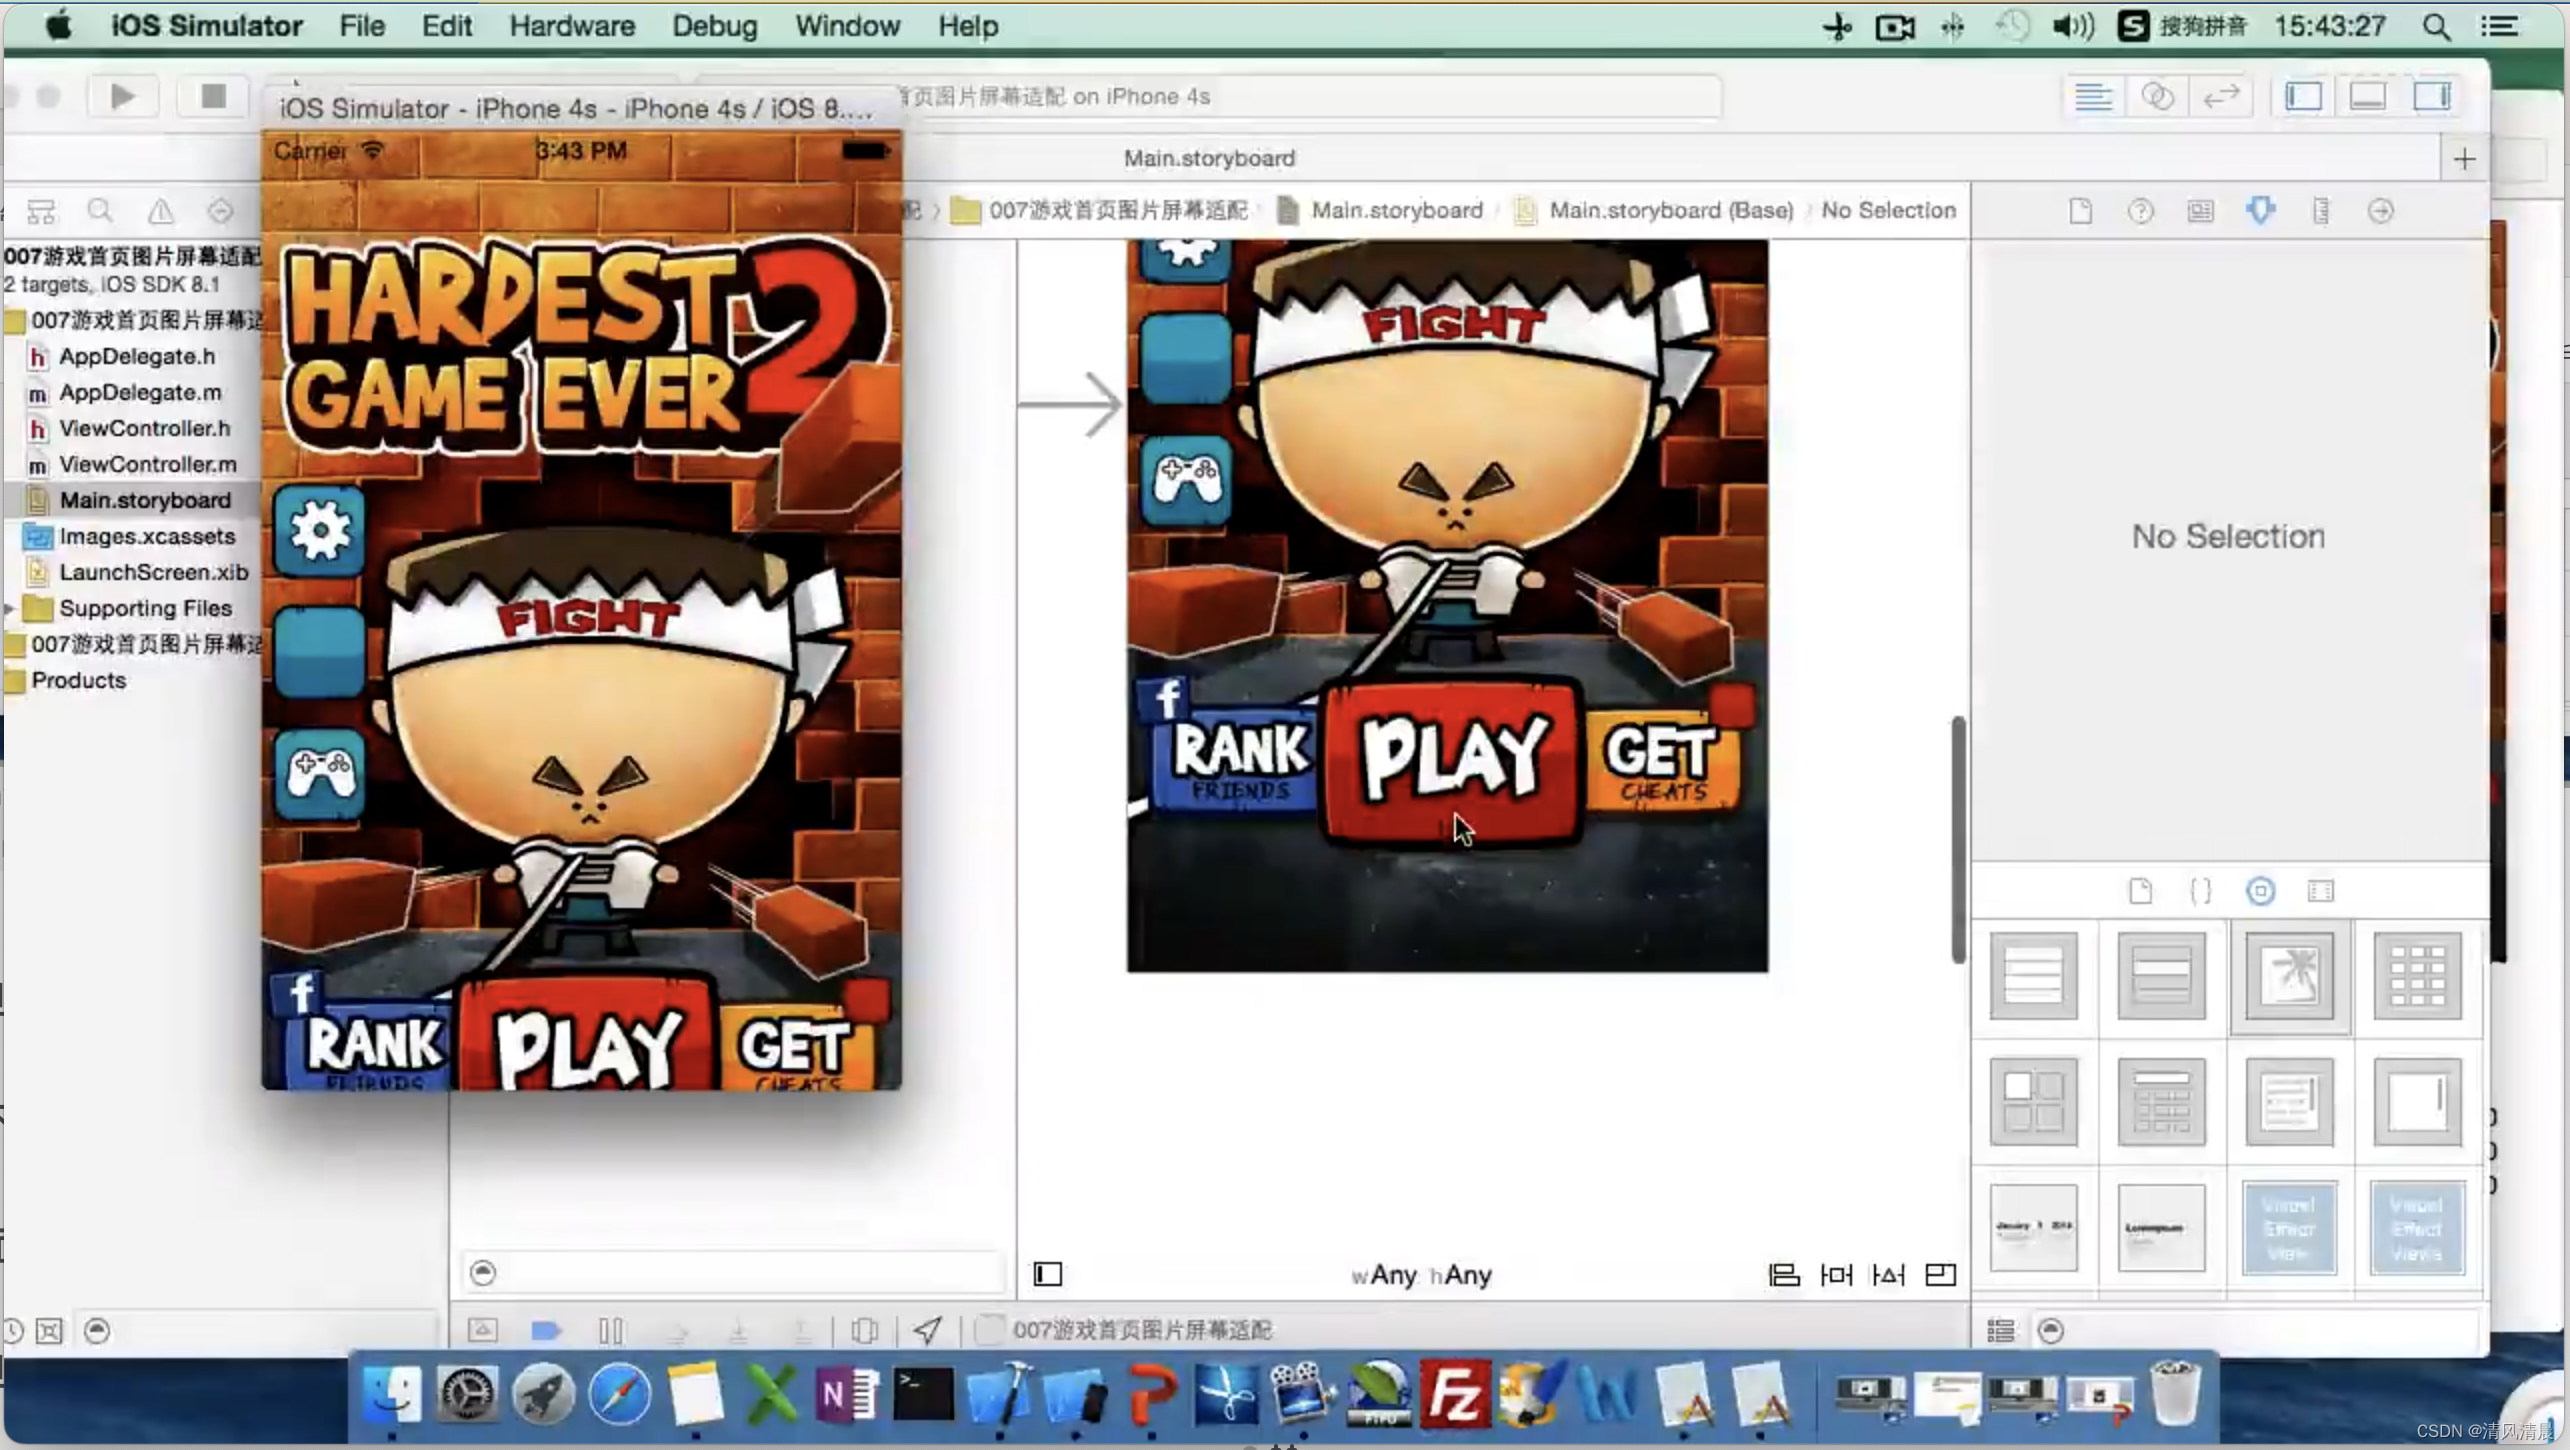
Task: Click Main.storyboard (Base) in jump bar
Action: 1670,211
